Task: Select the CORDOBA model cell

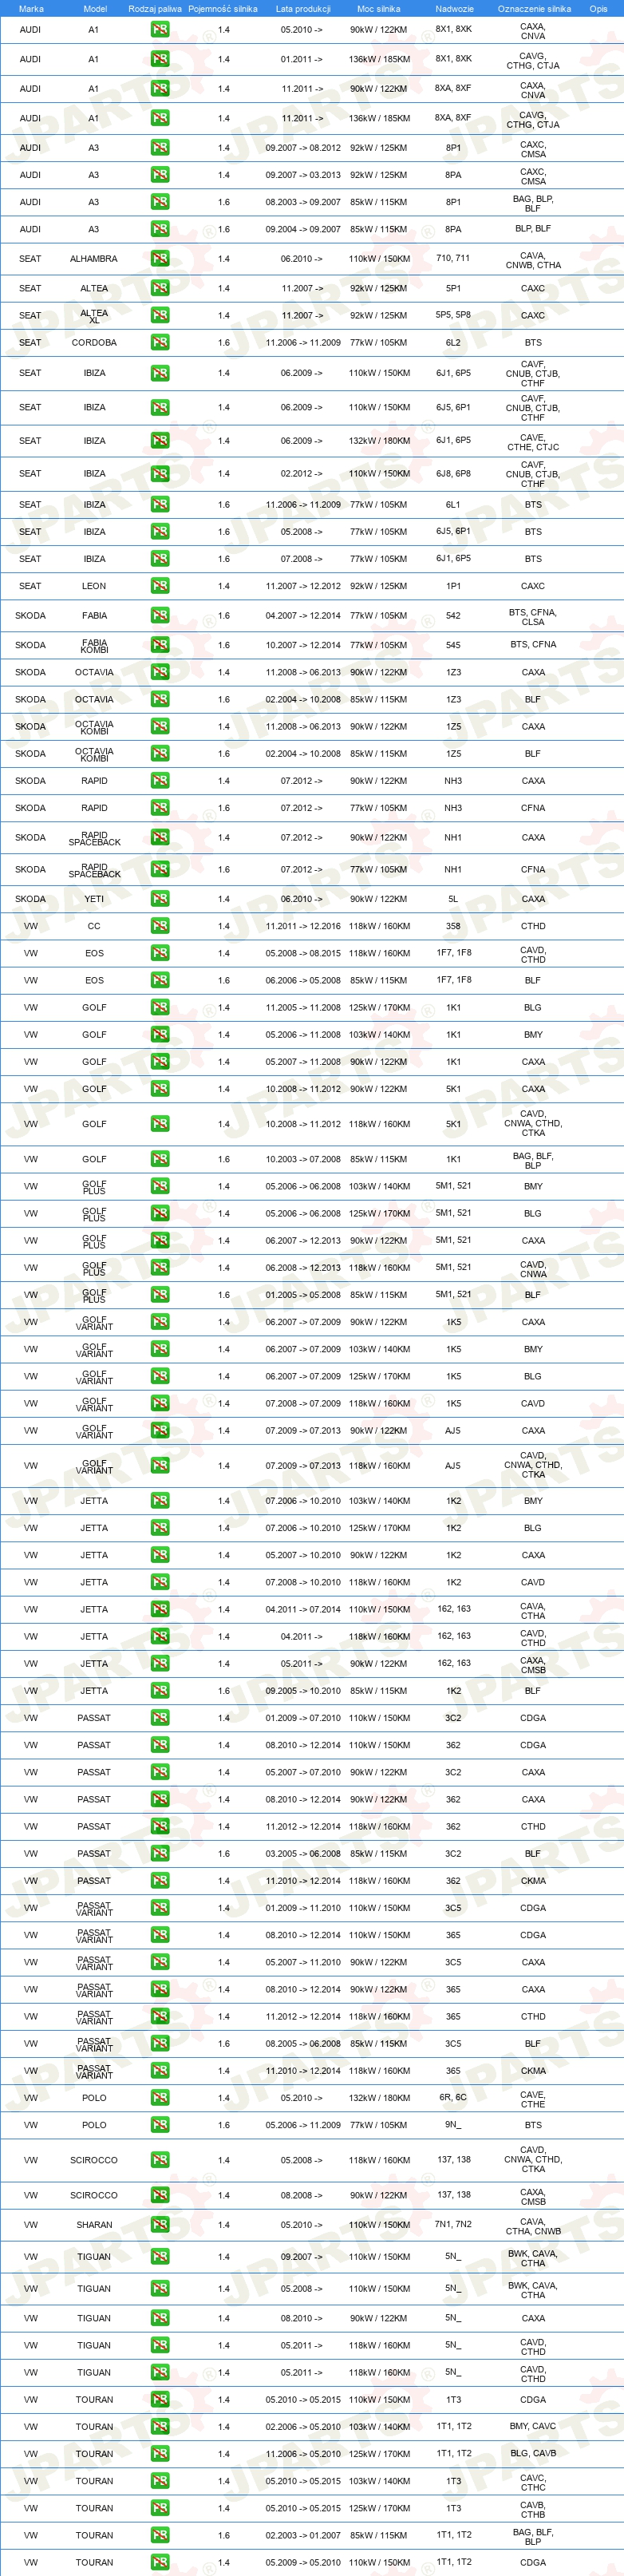Action: pos(94,342)
